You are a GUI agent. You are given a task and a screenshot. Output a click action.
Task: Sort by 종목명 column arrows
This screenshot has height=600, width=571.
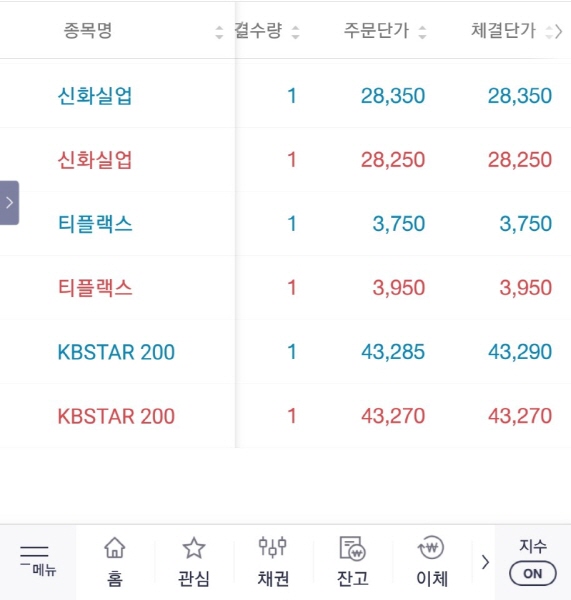(x=219, y=32)
